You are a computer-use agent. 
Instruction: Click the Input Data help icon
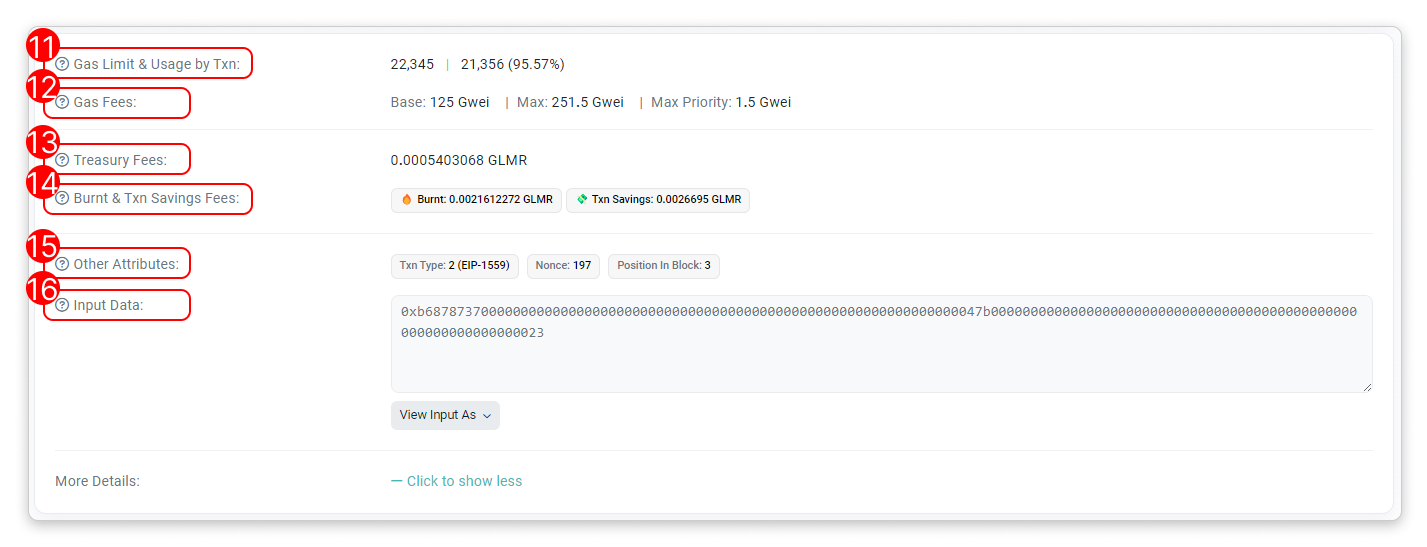[x=63, y=305]
